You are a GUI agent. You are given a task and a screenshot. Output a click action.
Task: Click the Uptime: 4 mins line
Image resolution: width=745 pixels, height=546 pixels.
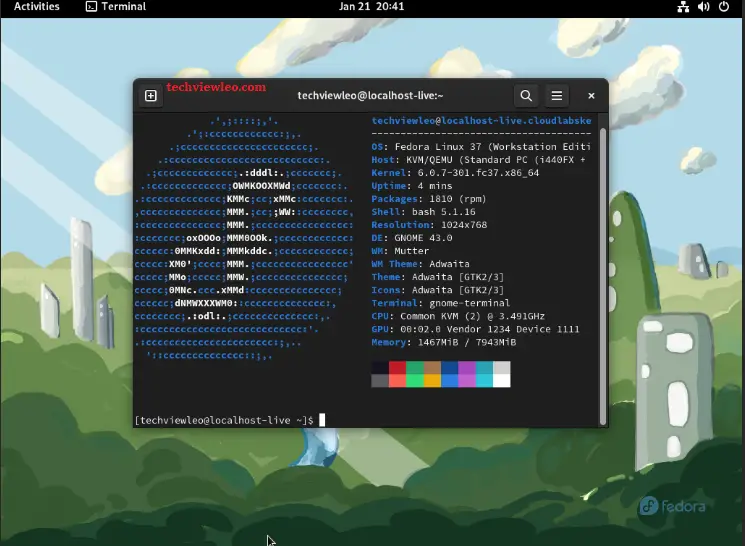[412, 186]
